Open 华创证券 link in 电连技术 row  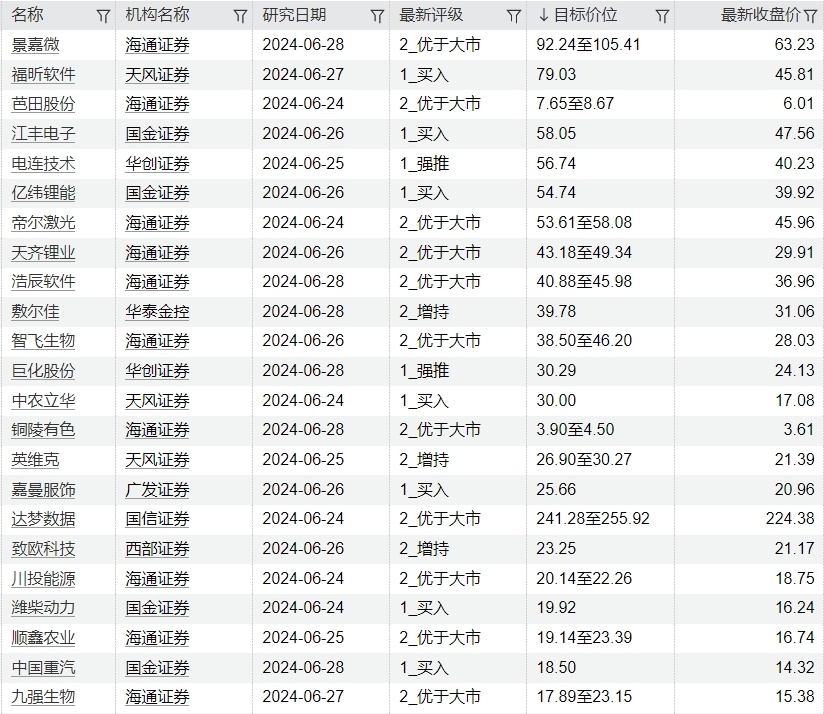point(157,163)
